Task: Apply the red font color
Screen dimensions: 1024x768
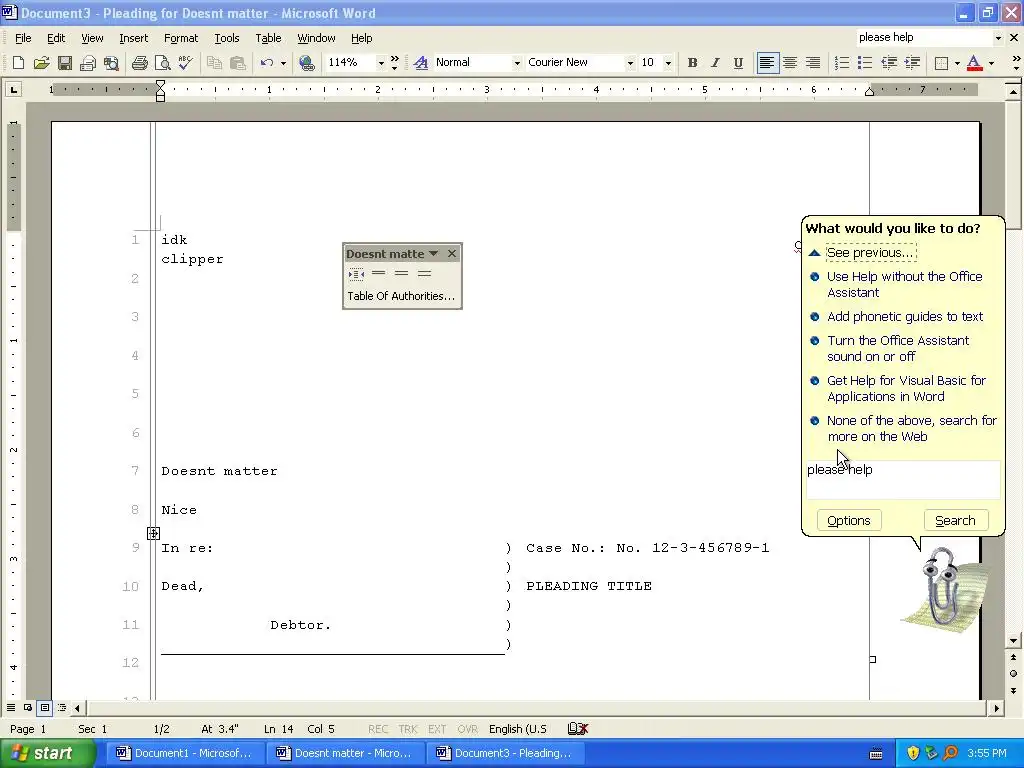Action: 974,63
